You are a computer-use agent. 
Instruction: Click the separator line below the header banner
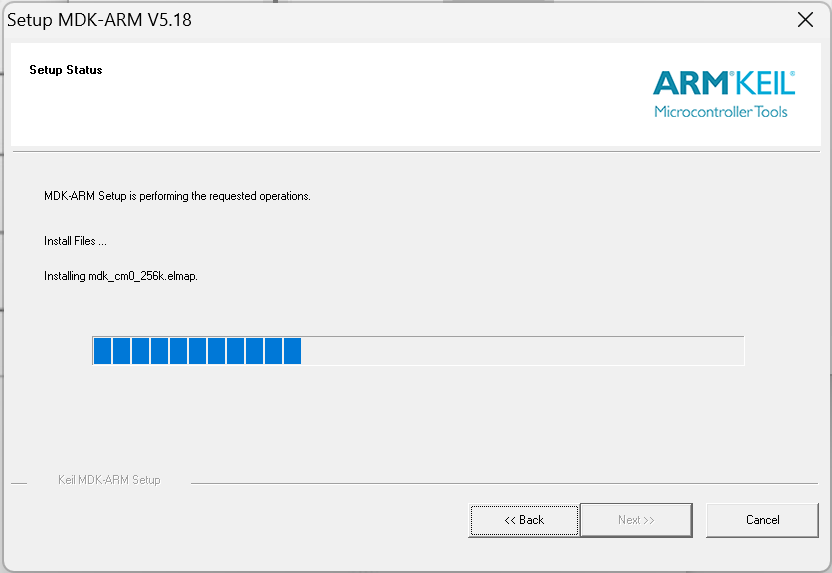pyautogui.click(x=416, y=151)
